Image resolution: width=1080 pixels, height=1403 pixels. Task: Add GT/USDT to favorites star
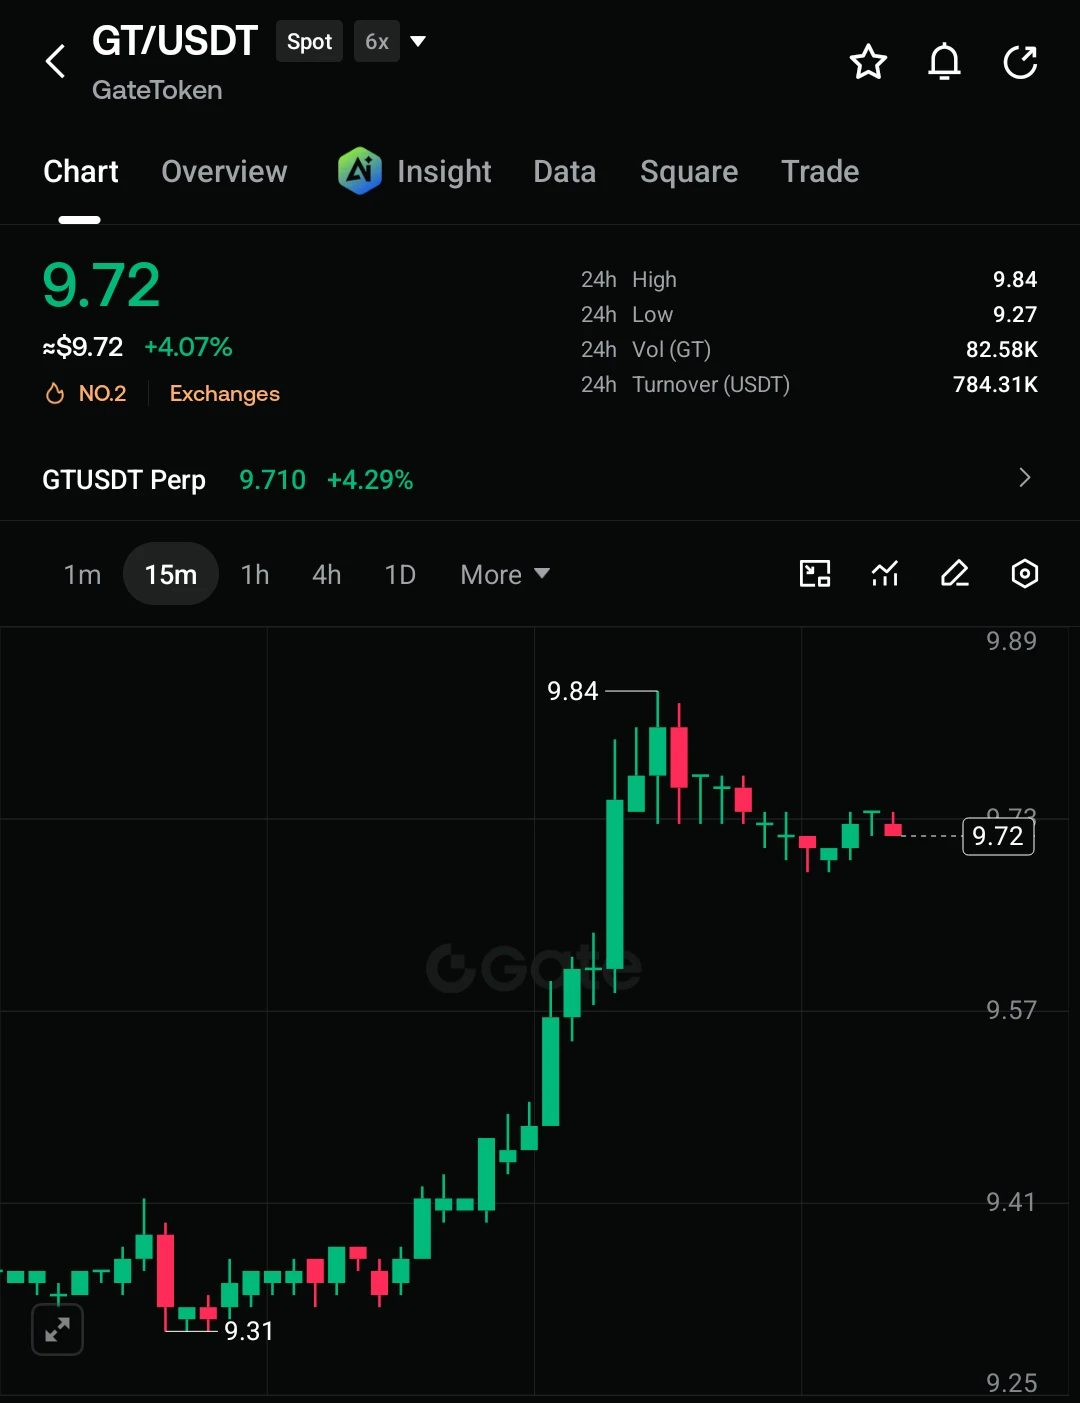coord(868,62)
